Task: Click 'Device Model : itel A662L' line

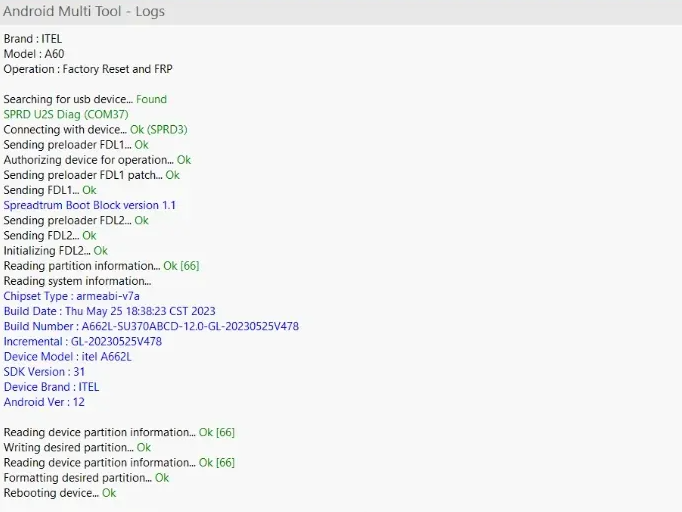Action: [x=67, y=357]
